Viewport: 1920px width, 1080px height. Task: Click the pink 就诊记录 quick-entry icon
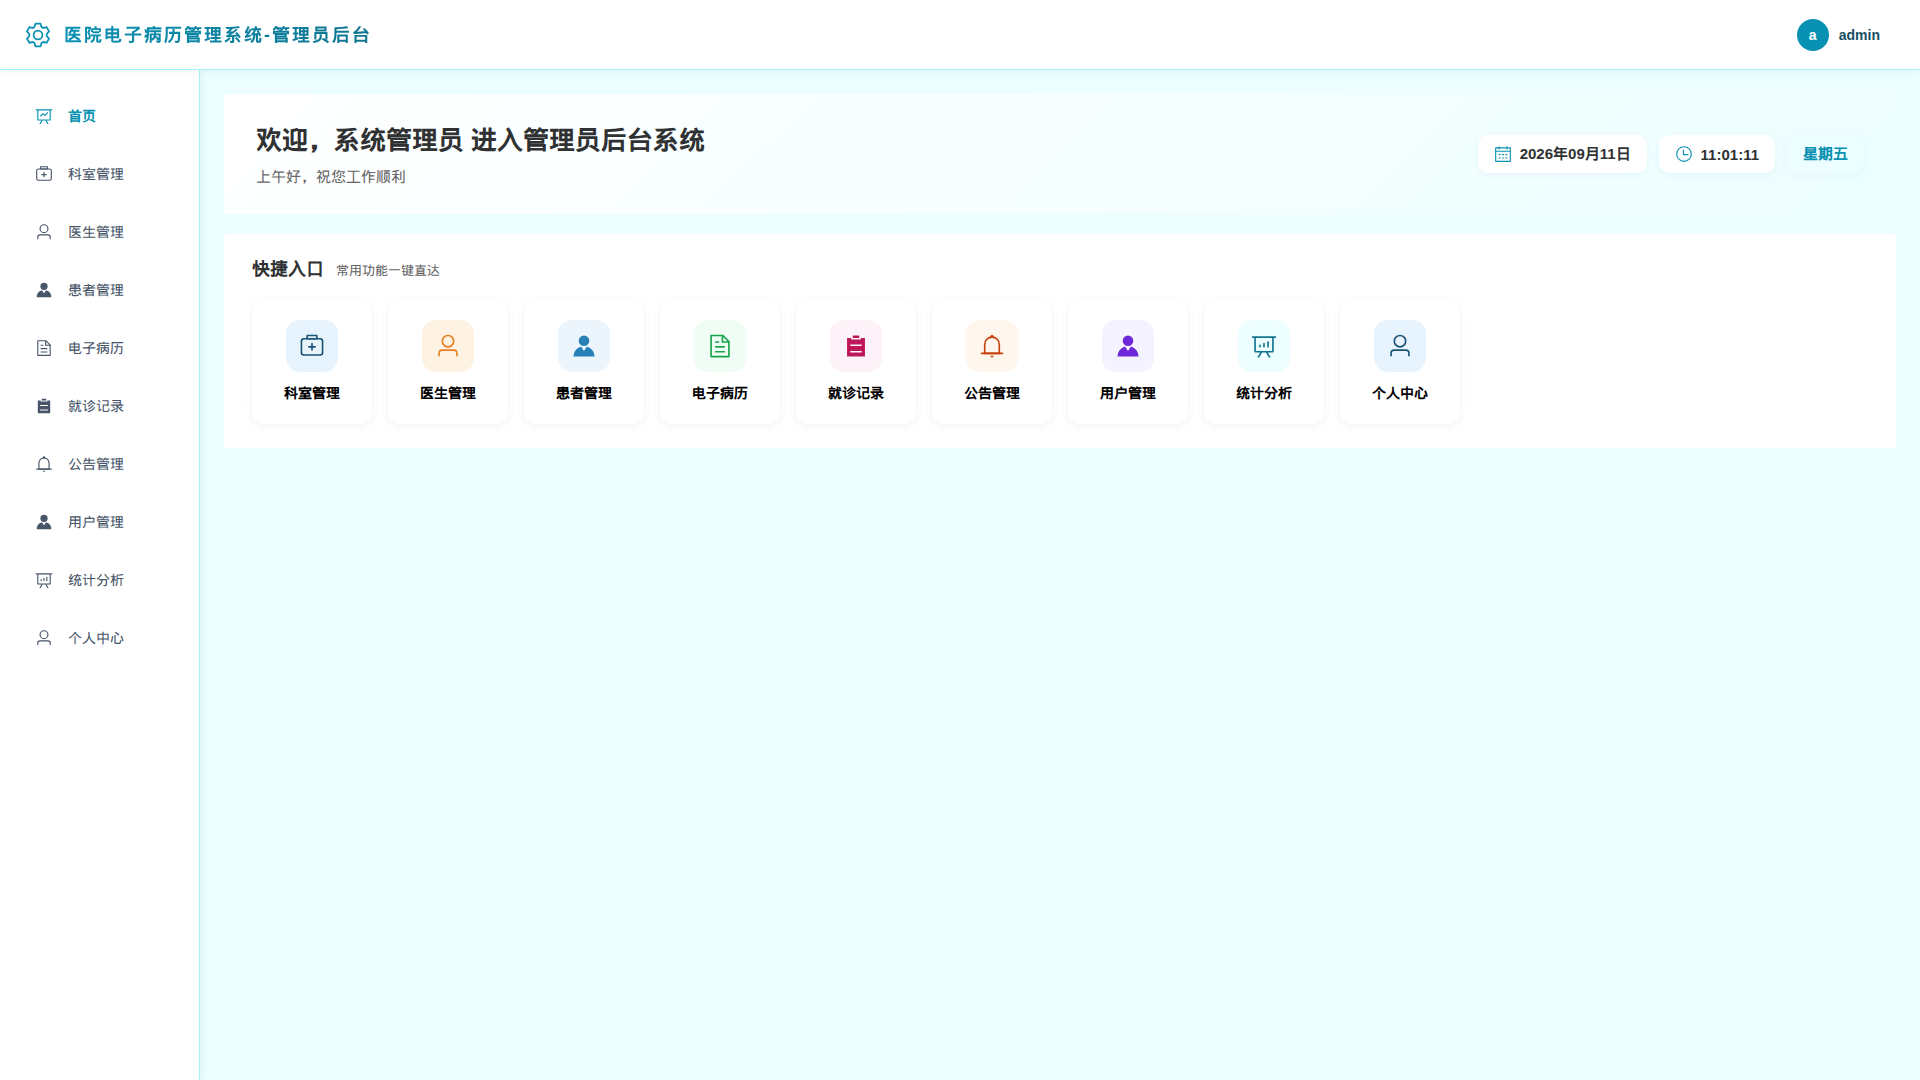click(856, 346)
